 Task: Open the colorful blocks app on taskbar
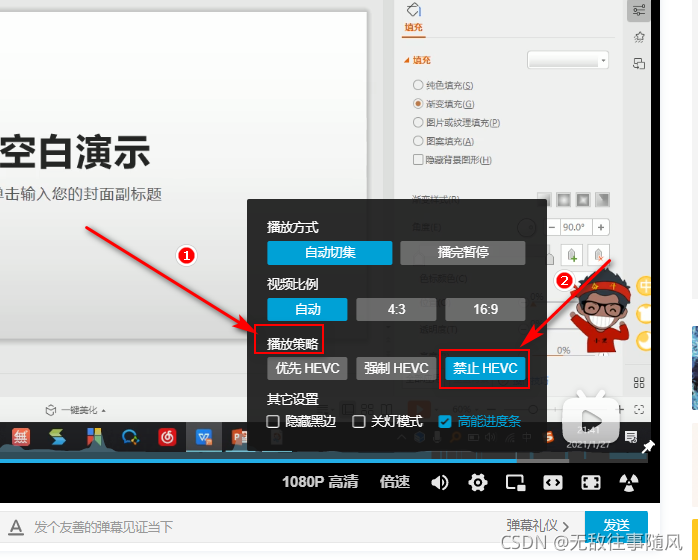(94, 437)
